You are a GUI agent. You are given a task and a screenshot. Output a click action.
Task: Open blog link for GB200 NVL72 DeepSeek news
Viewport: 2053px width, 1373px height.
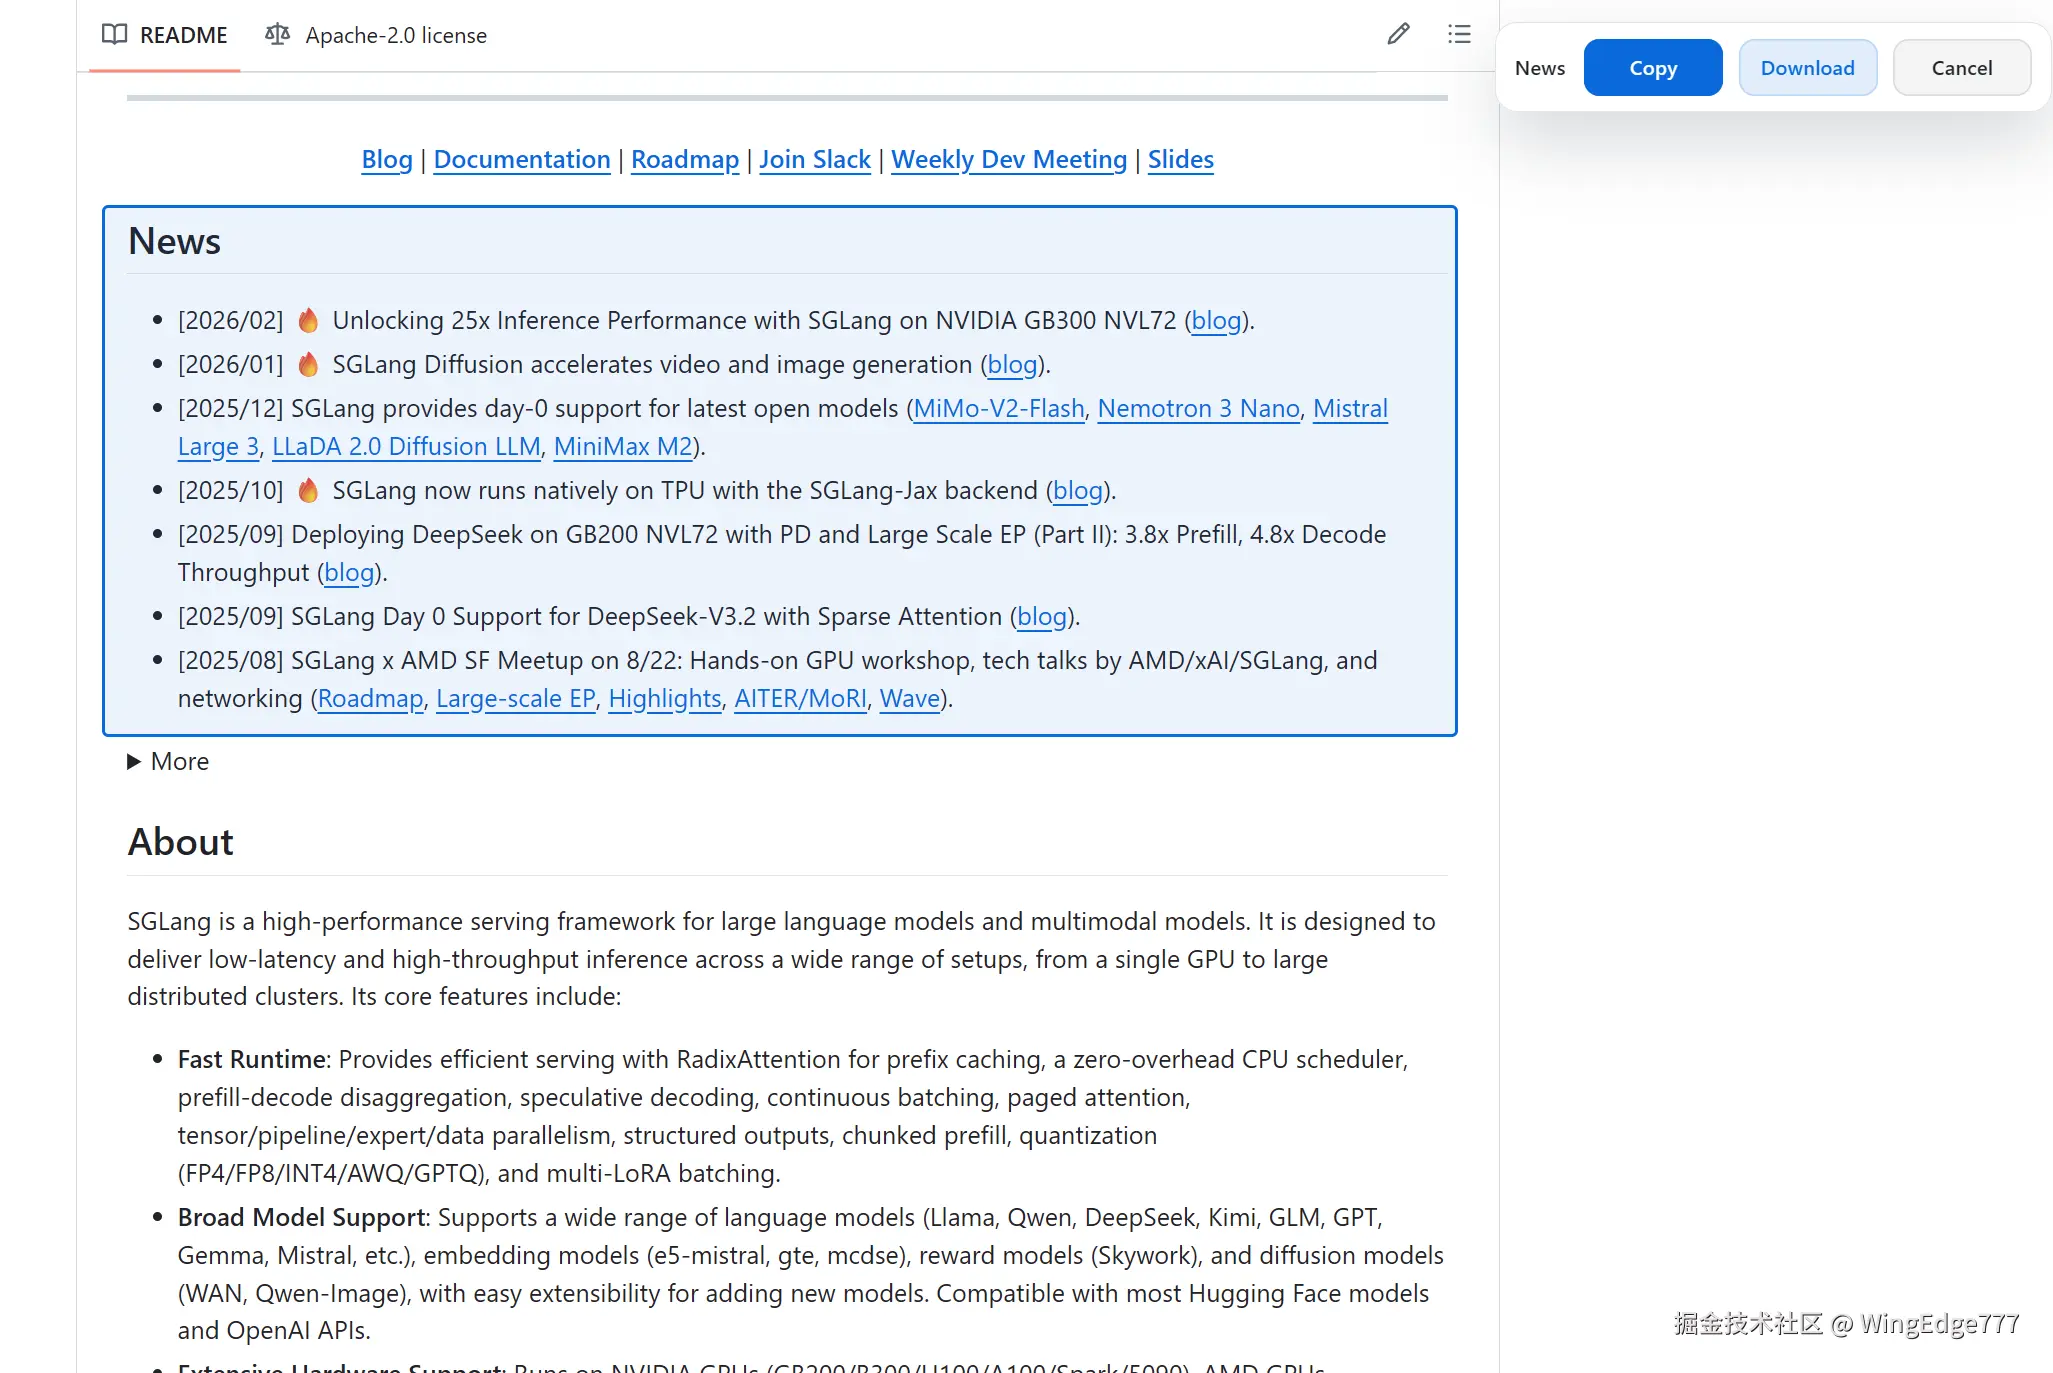tap(349, 572)
